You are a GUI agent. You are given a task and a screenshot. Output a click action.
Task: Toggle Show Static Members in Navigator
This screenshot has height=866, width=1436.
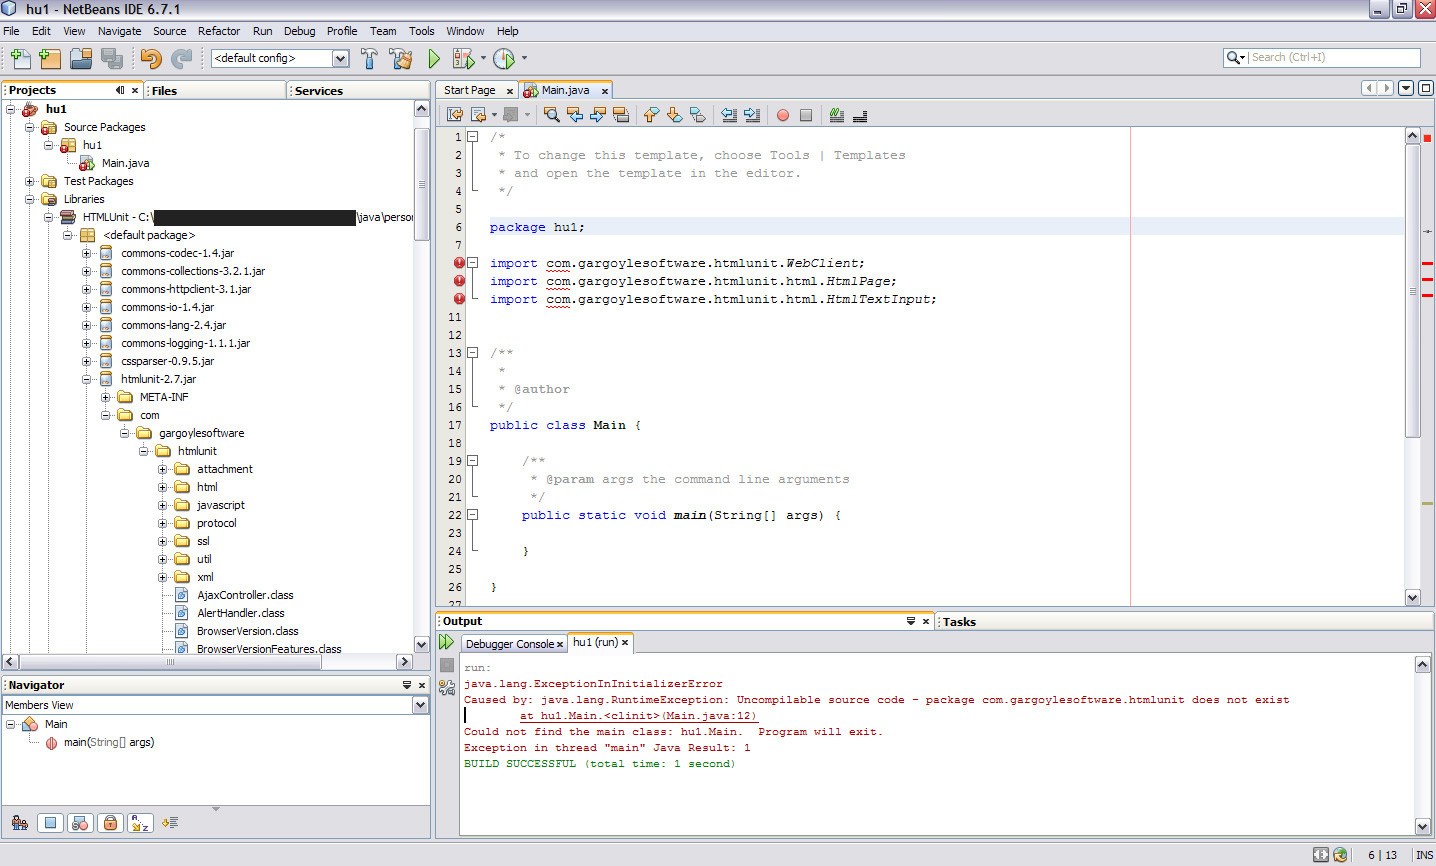pos(80,823)
